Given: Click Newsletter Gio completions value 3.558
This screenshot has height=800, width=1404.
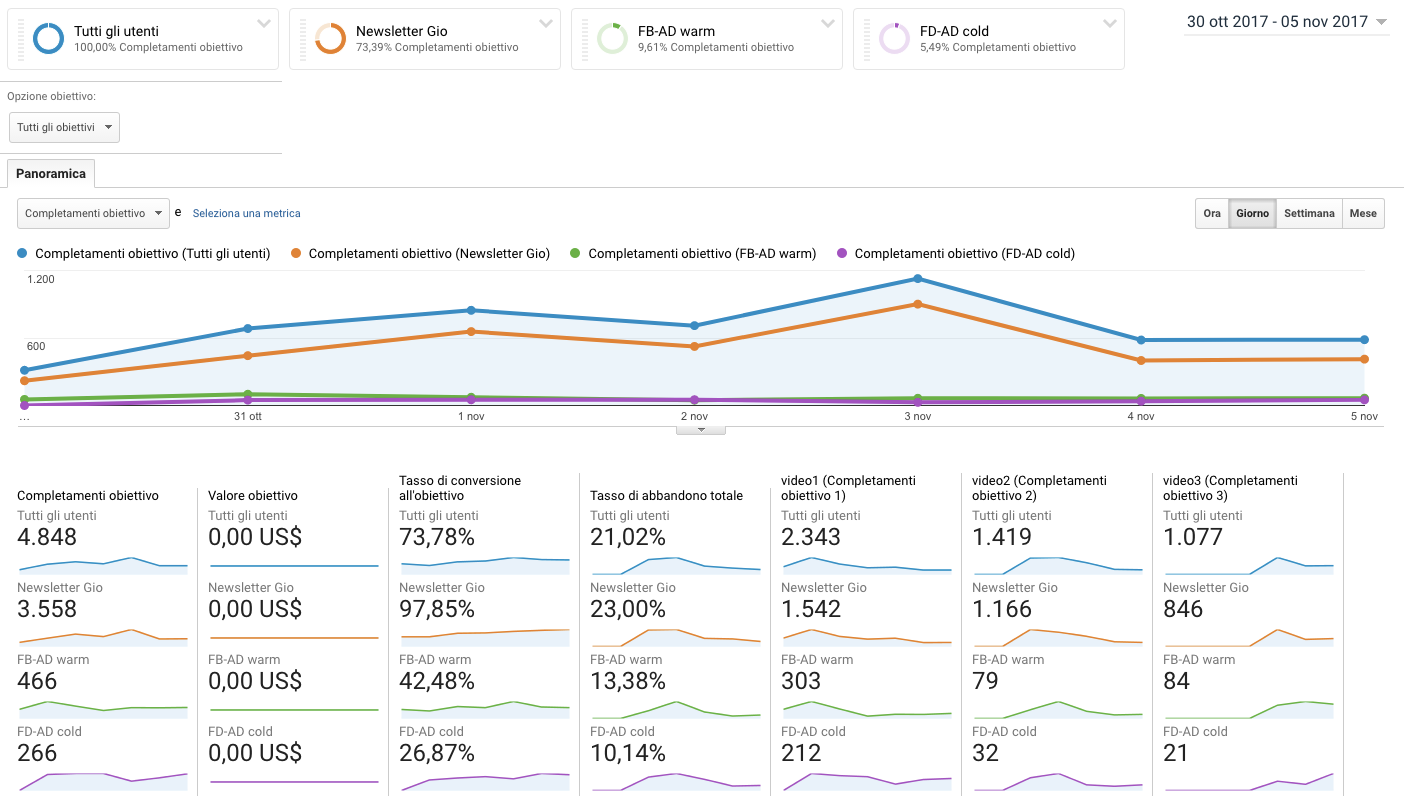Looking at the screenshot, I should 47,609.
